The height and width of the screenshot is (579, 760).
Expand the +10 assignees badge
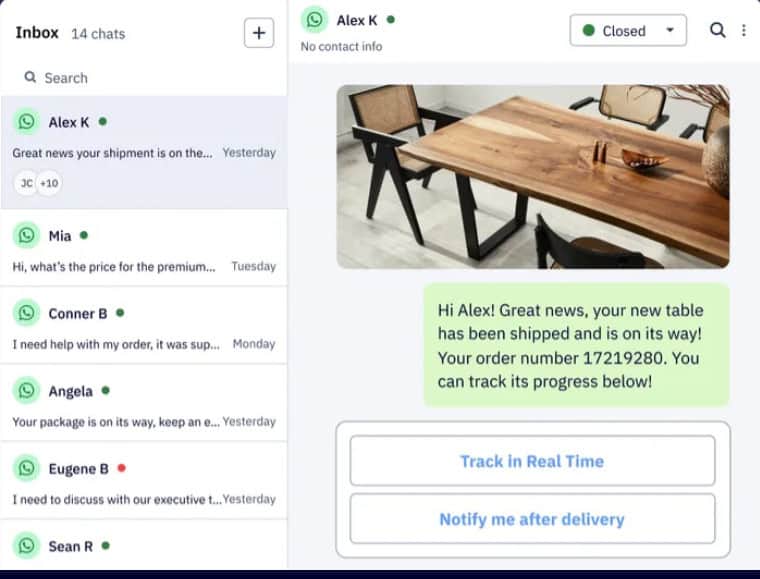[x=49, y=183]
